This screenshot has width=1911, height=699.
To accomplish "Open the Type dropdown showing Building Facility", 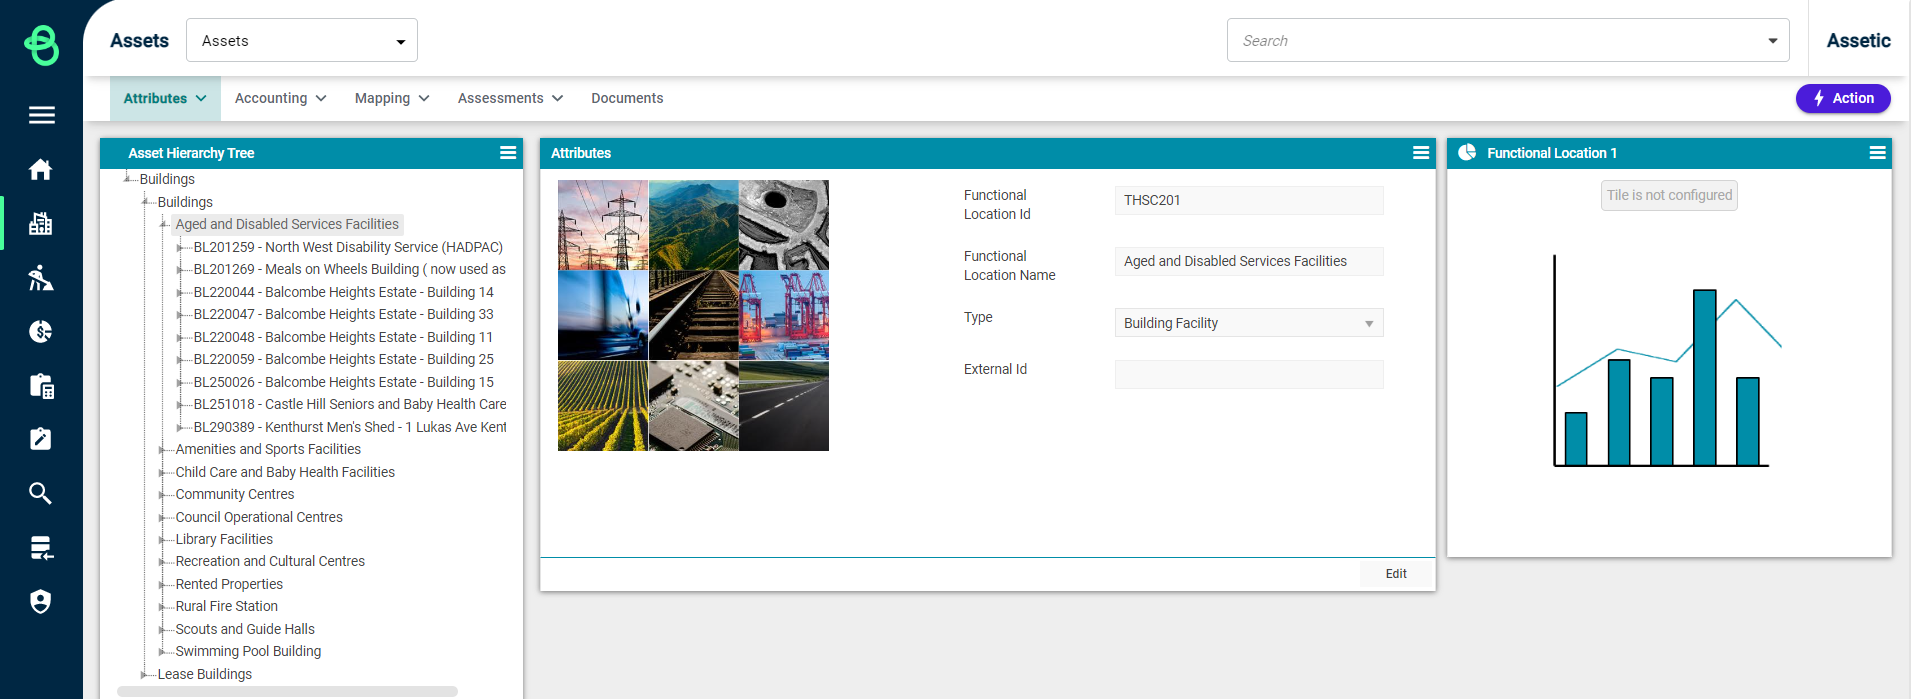I will coord(1249,323).
